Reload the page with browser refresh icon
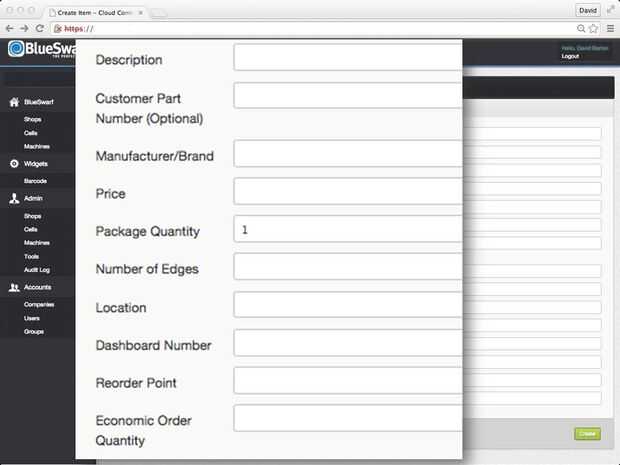 (x=40, y=28)
